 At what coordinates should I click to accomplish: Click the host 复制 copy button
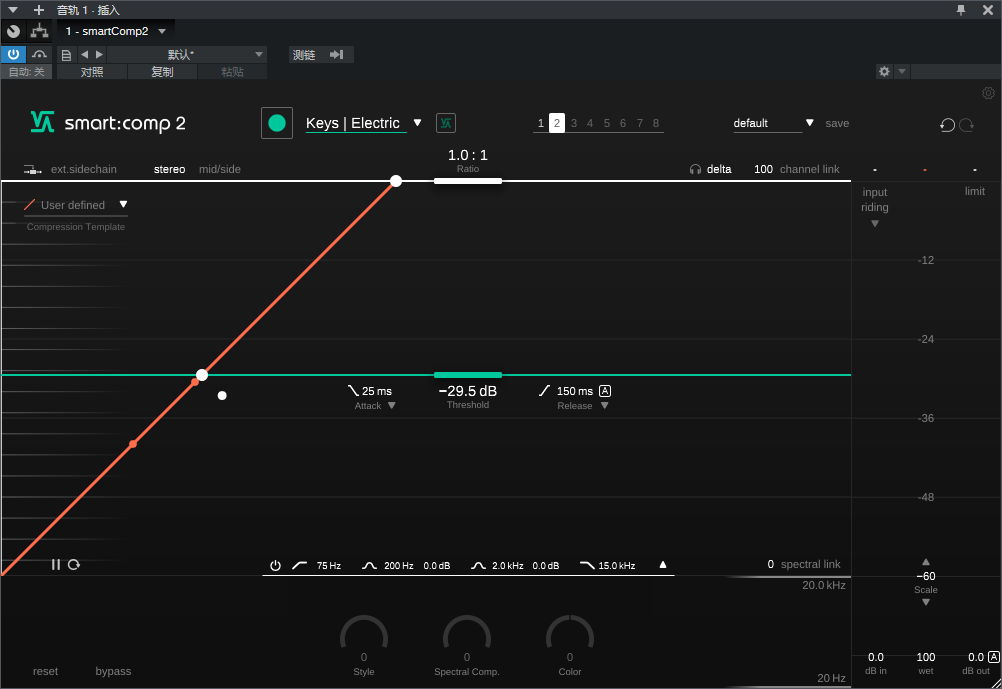coord(162,72)
